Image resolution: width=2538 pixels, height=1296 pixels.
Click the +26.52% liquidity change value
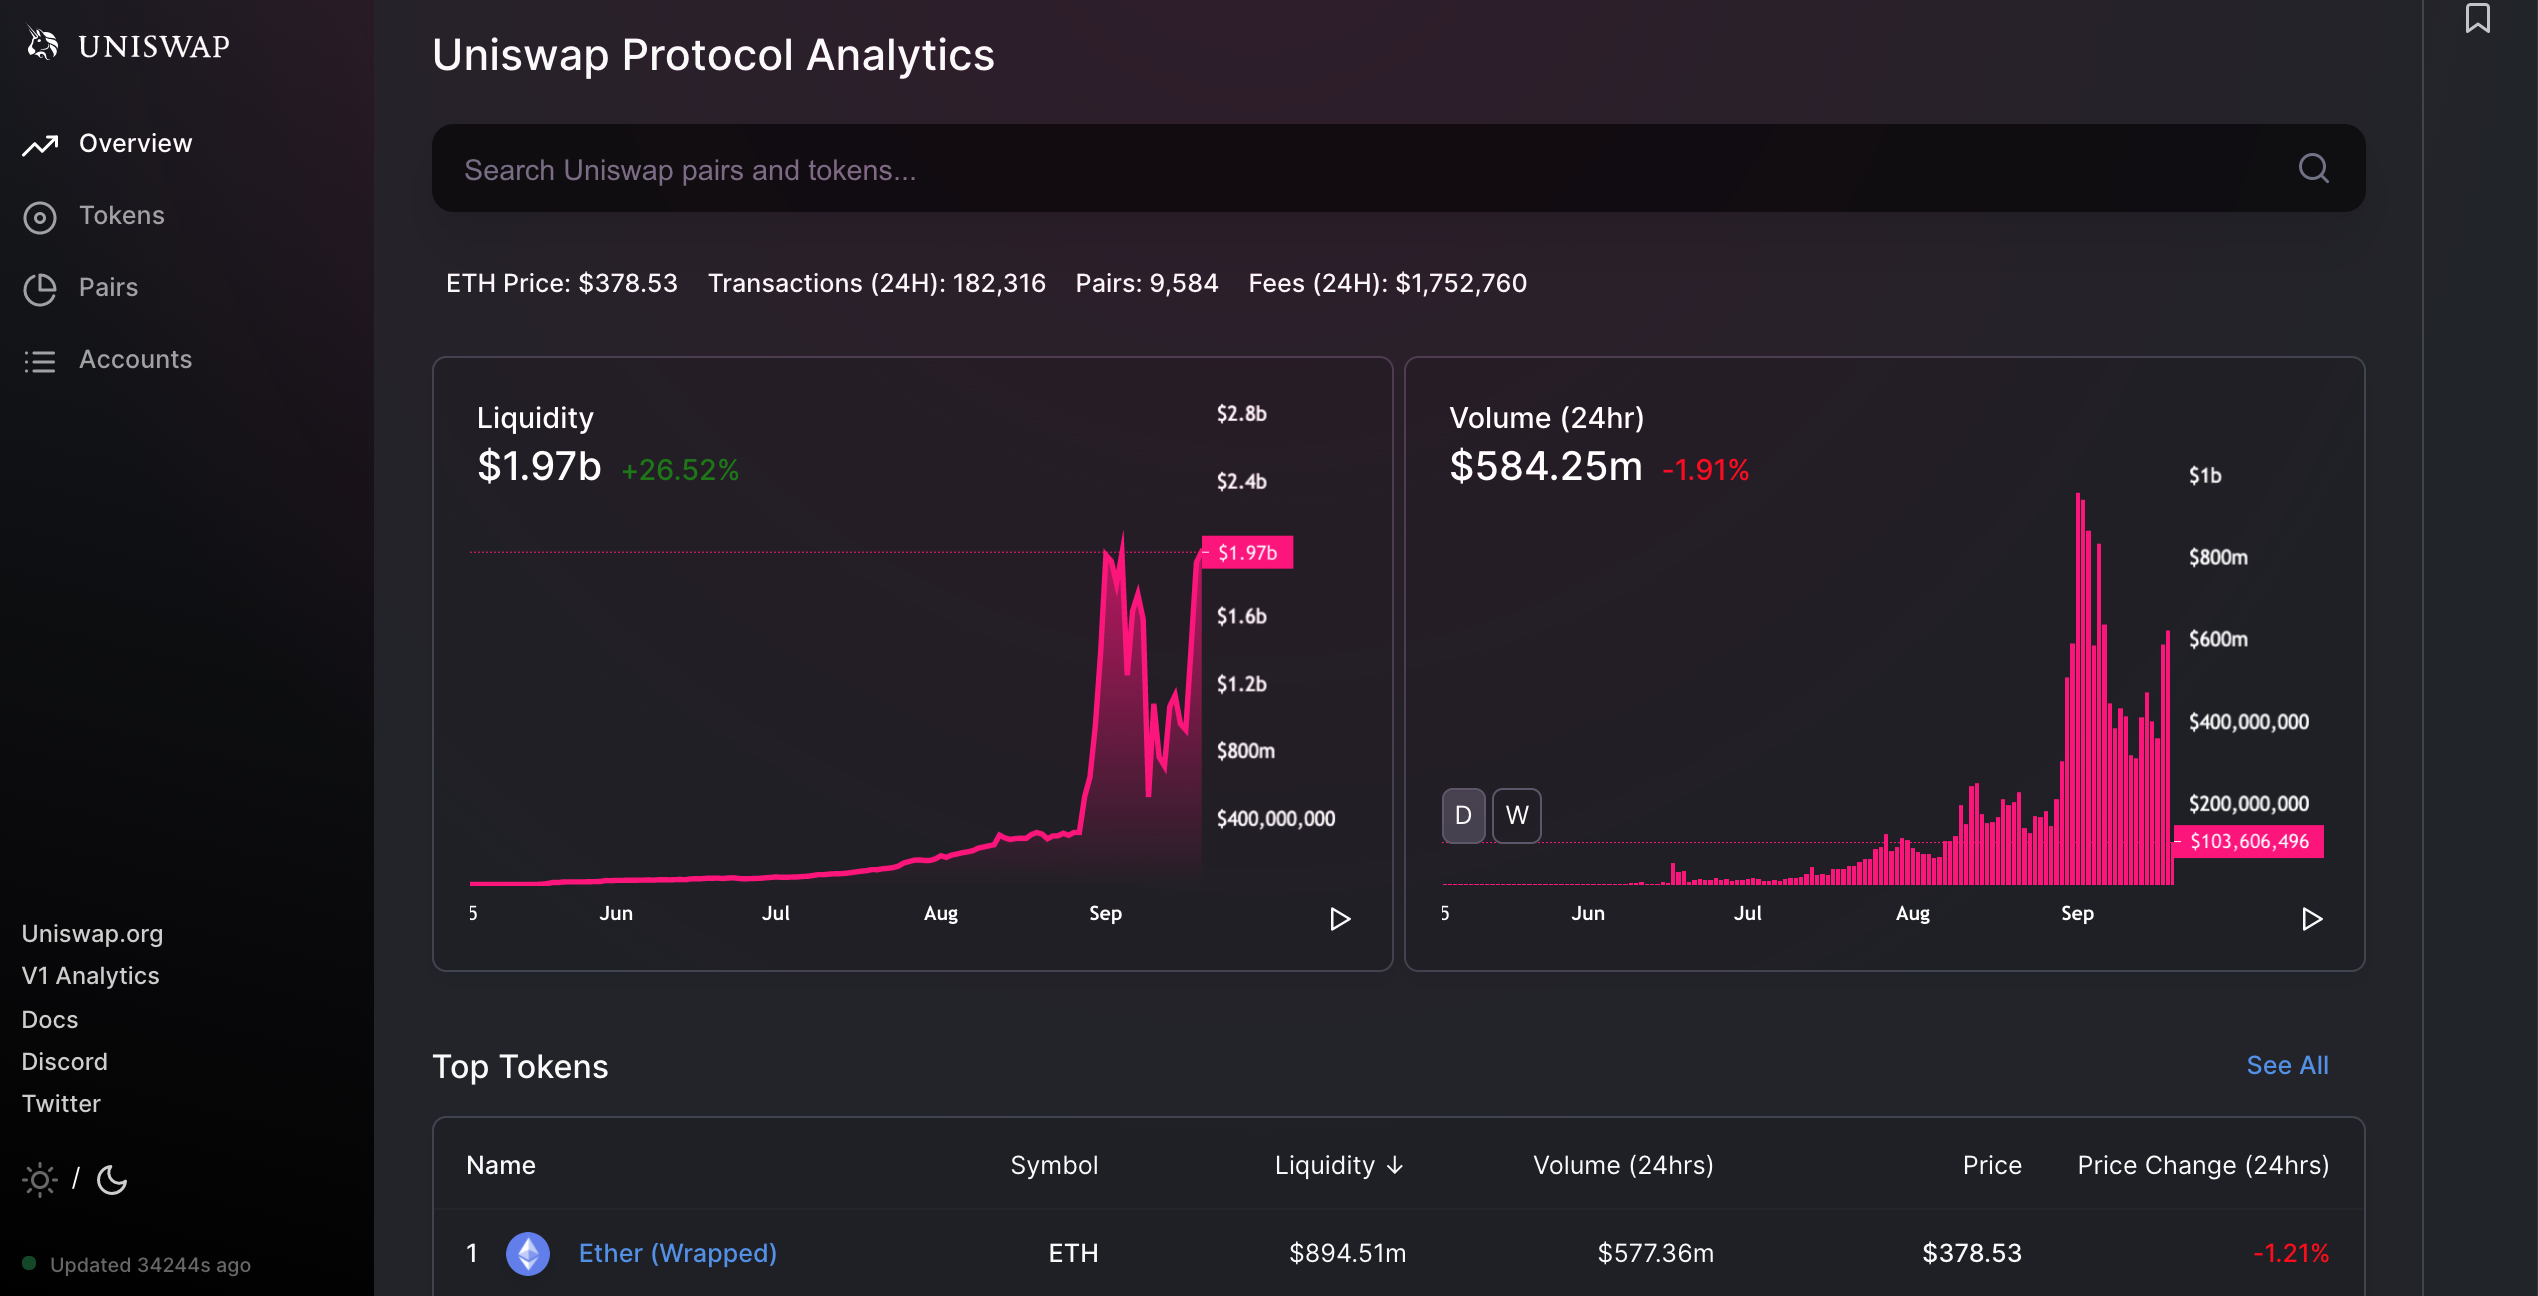pyautogui.click(x=680, y=469)
